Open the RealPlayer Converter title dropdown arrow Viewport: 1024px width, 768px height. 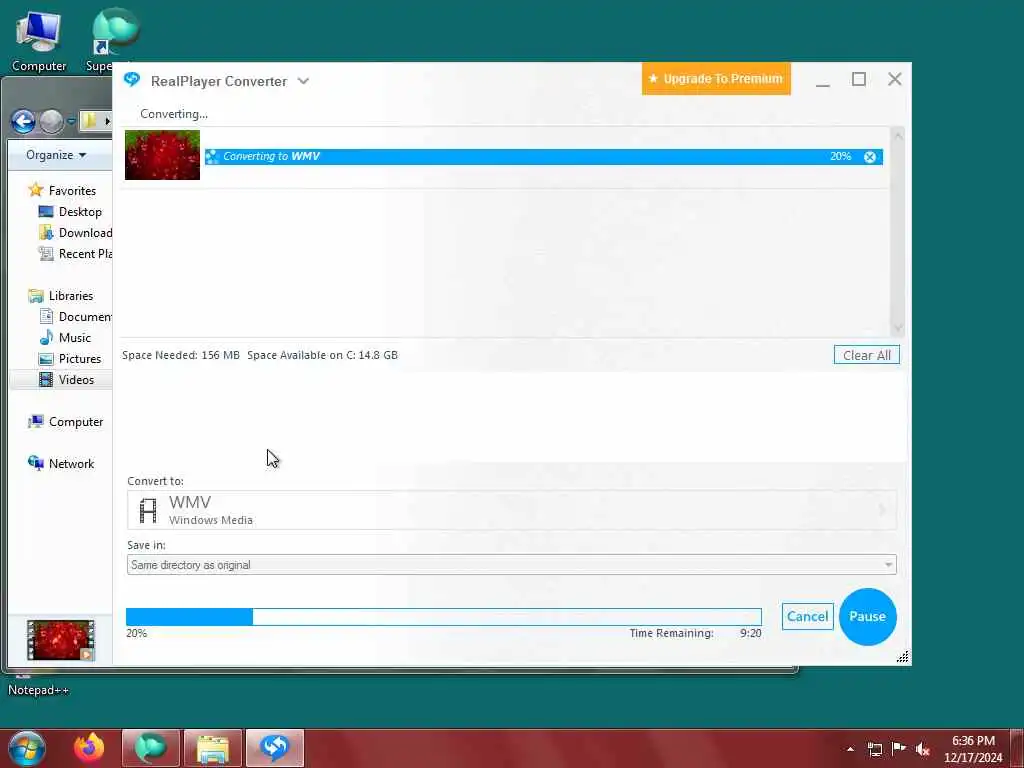tap(303, 81)
